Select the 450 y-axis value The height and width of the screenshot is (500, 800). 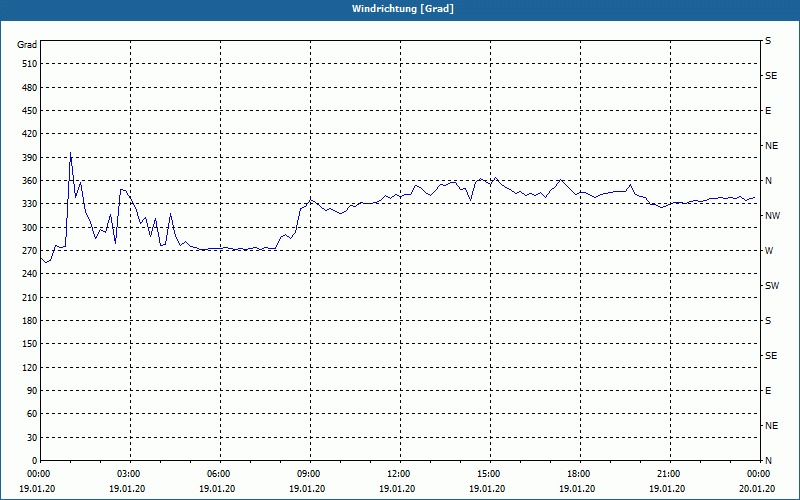[30, 111]
